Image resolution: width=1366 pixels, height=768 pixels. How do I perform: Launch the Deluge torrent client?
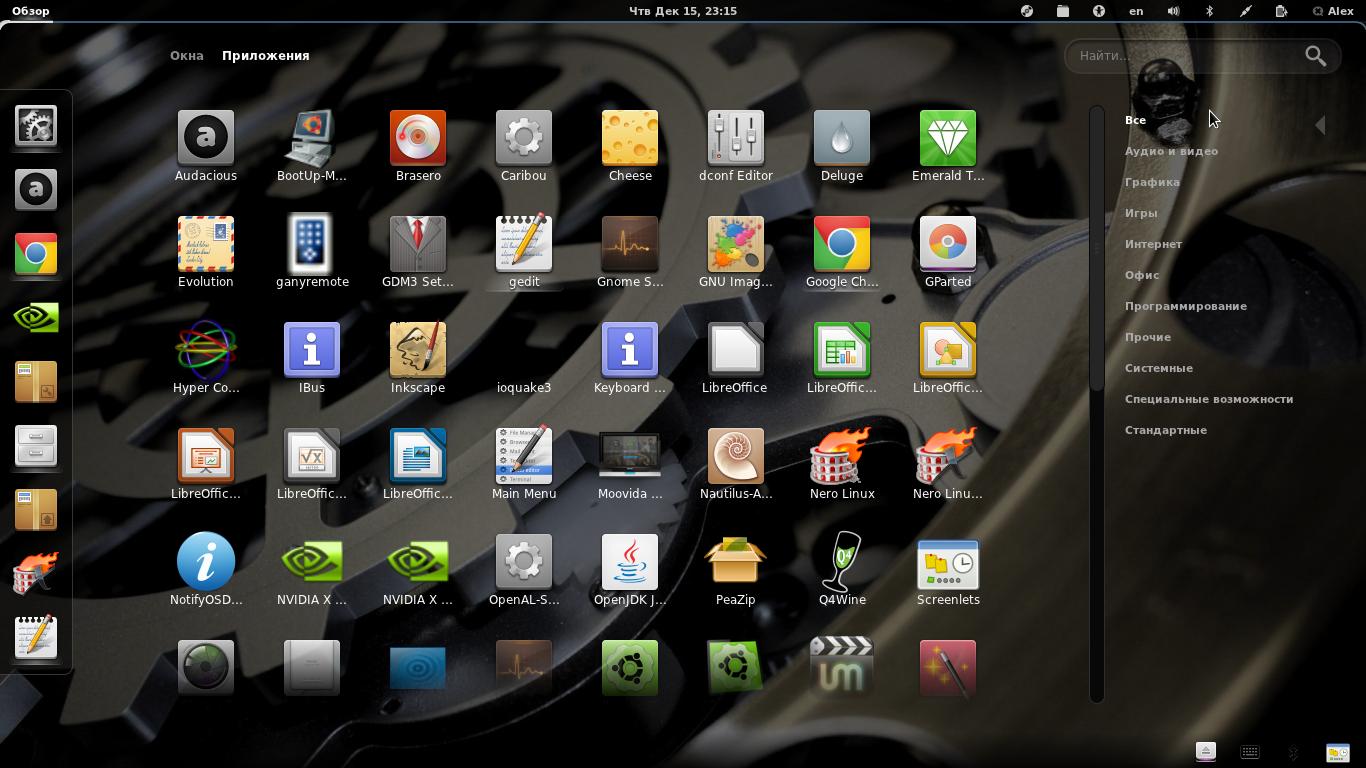click(842, 146)
